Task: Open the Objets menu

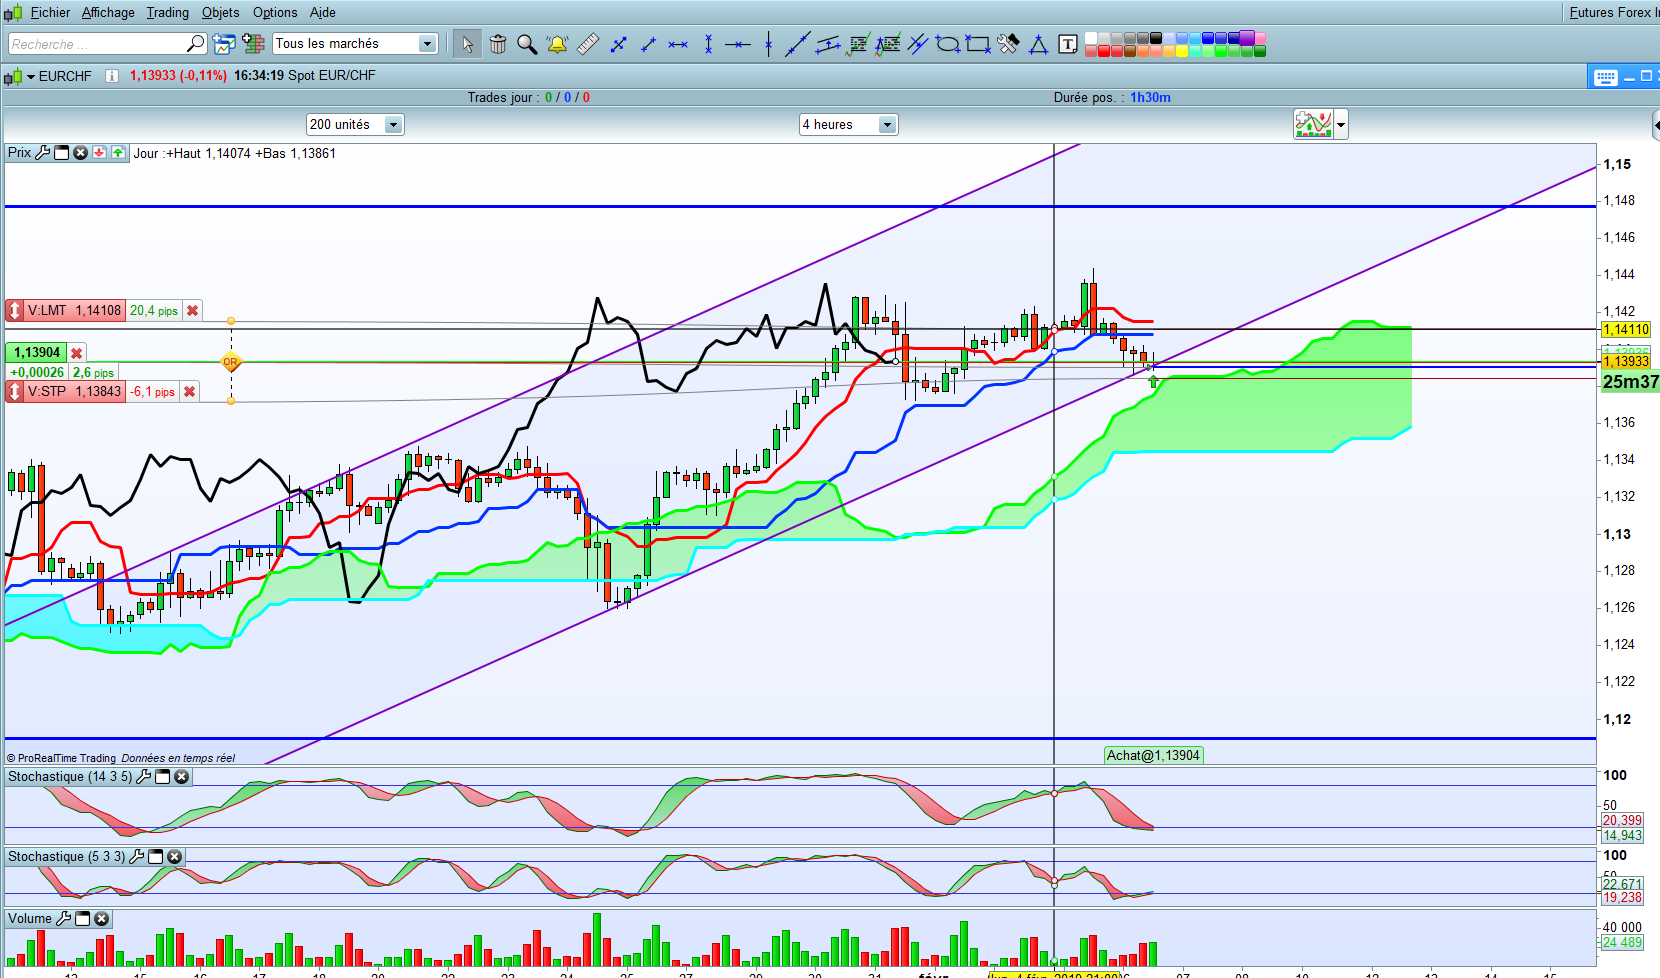Action: pyautogui.click(x=220, y=13)
